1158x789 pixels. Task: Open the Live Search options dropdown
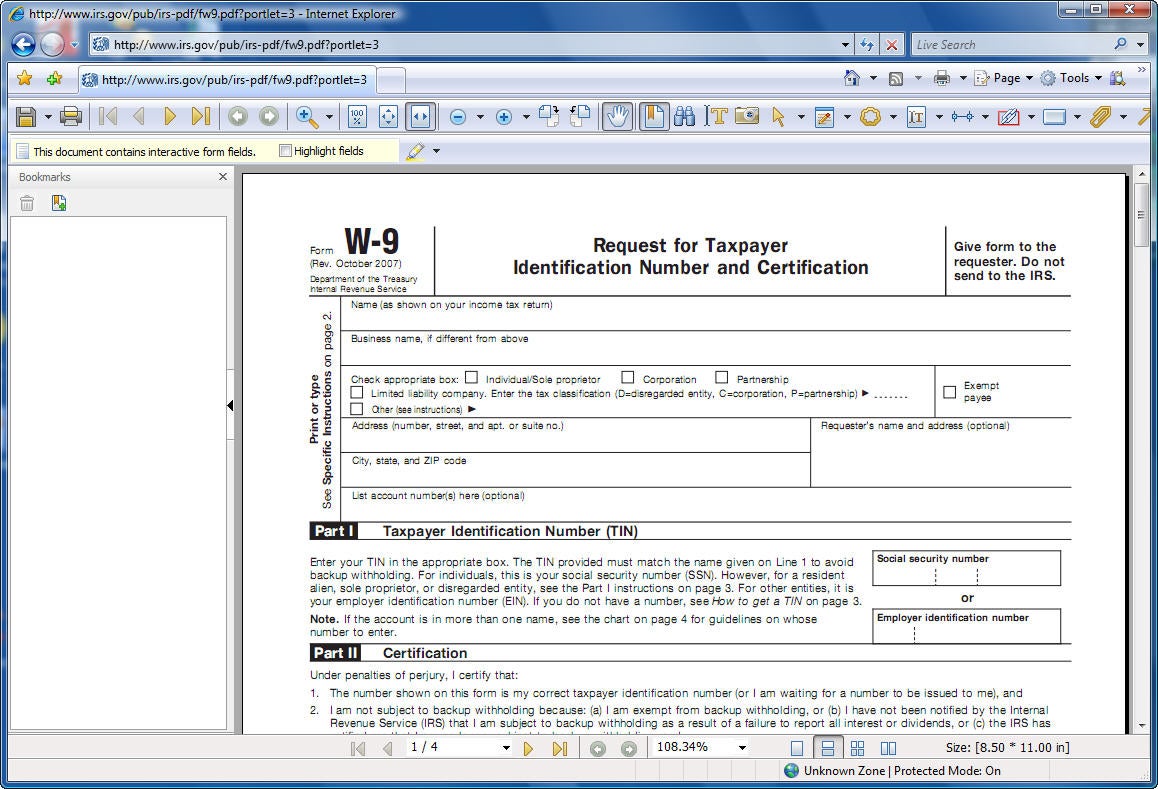coord(1141,45)
